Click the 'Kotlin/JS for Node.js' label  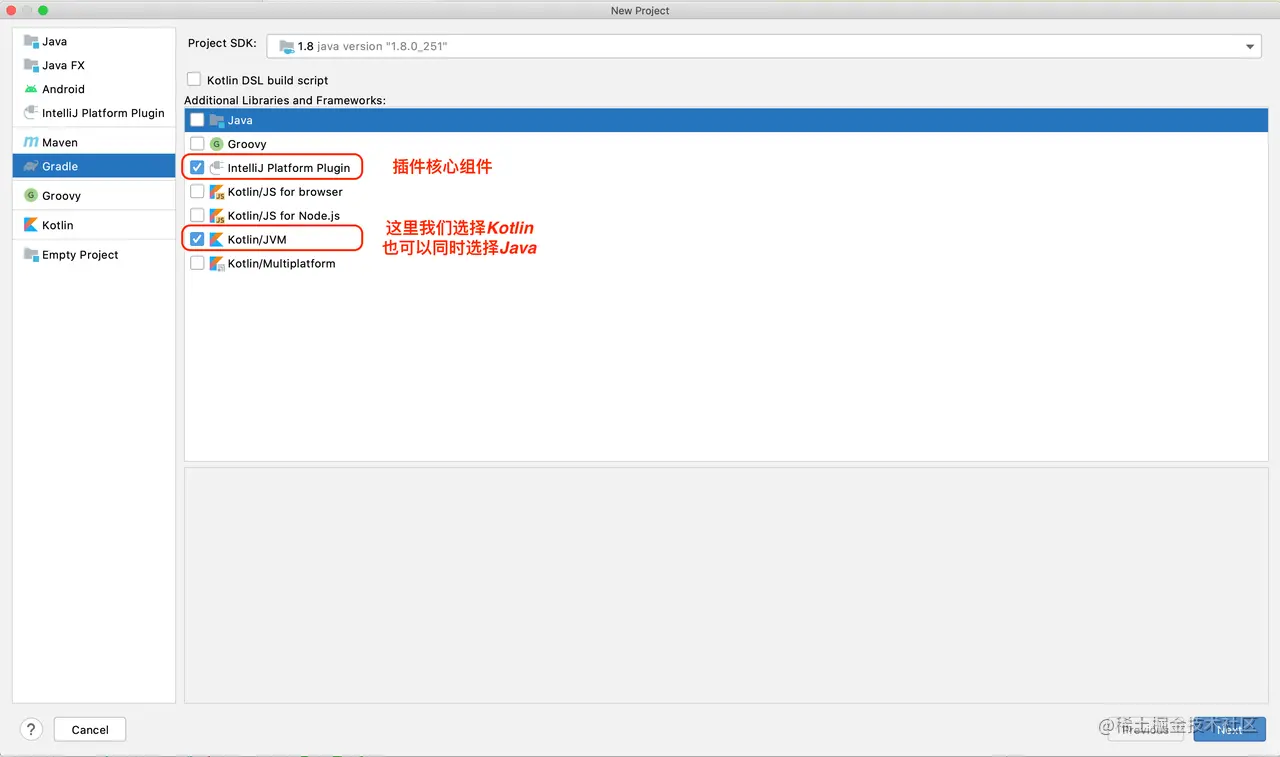pos(284,216)
